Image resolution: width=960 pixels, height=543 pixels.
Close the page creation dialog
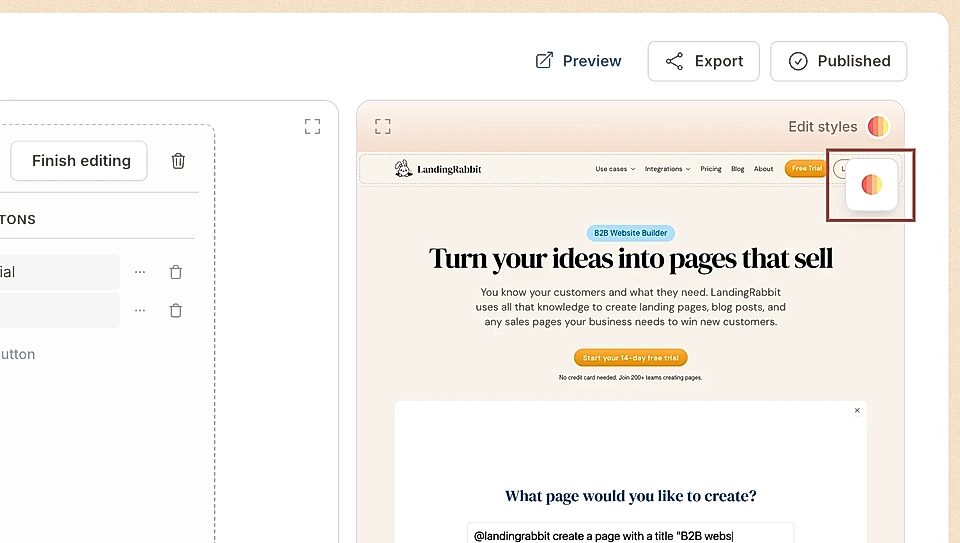(857, 410)
